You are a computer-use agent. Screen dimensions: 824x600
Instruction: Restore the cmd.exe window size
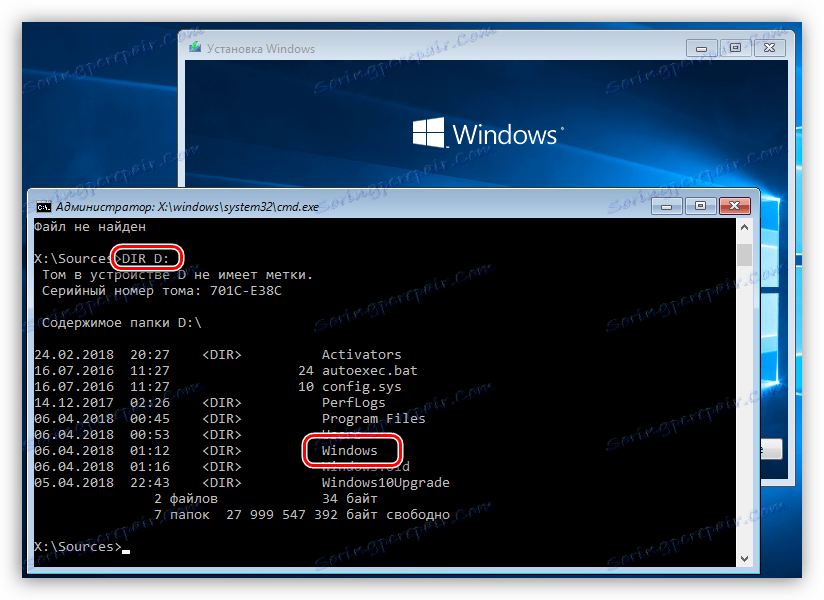pos(700,206)
